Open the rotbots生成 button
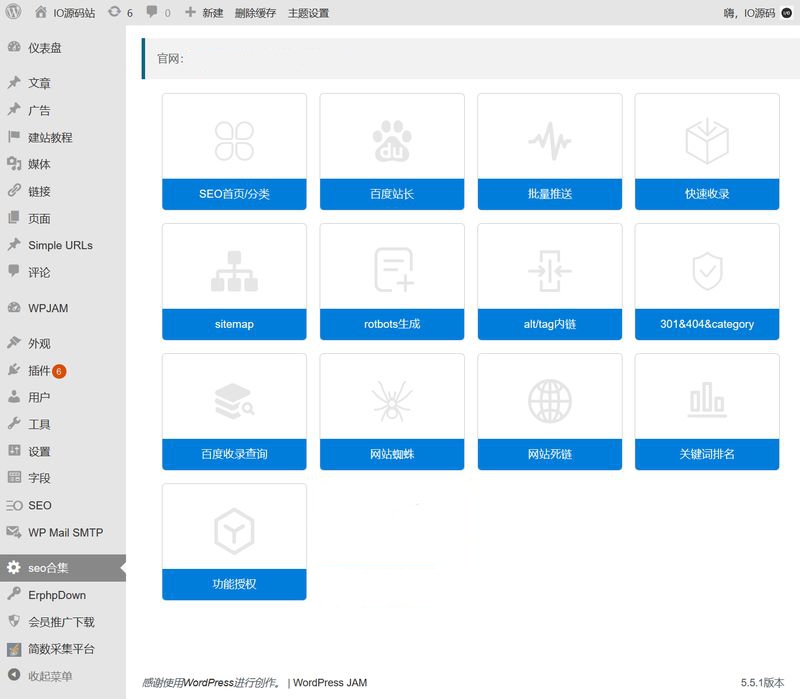Viewport: 800px width, 699px height. 392,324
